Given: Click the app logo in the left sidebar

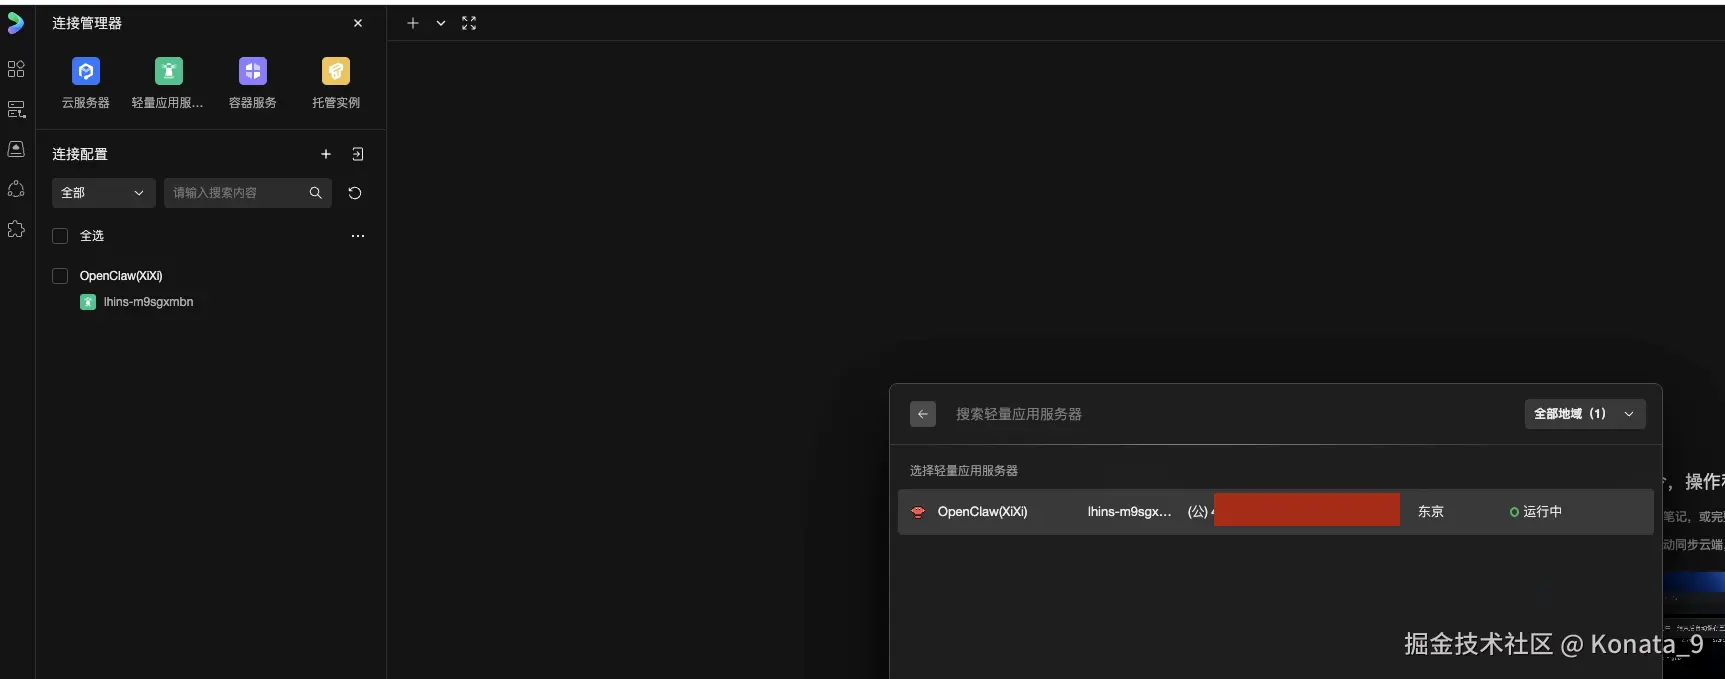Looking at the screenshot, I should pyautogui.click(x=16, y=23).
